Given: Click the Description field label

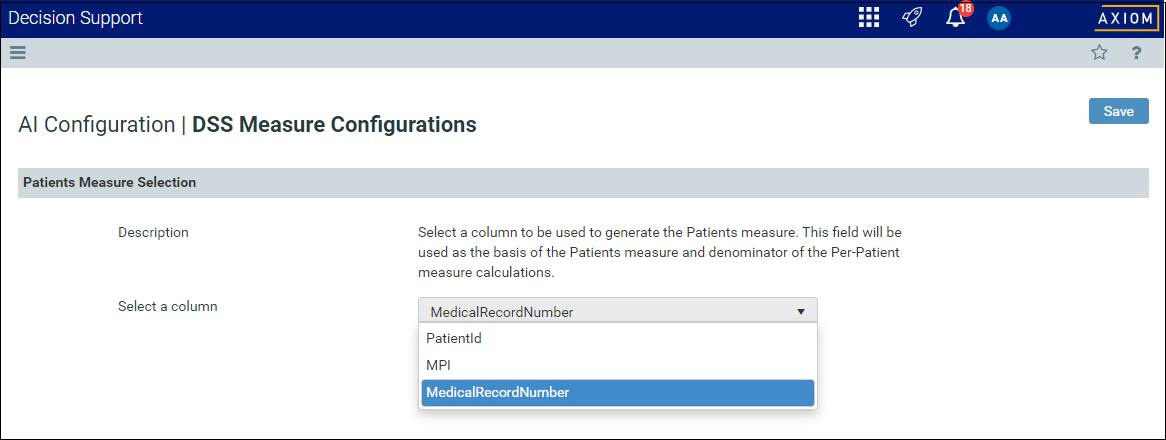Looking at the screenshot, I should click(153, 233).
